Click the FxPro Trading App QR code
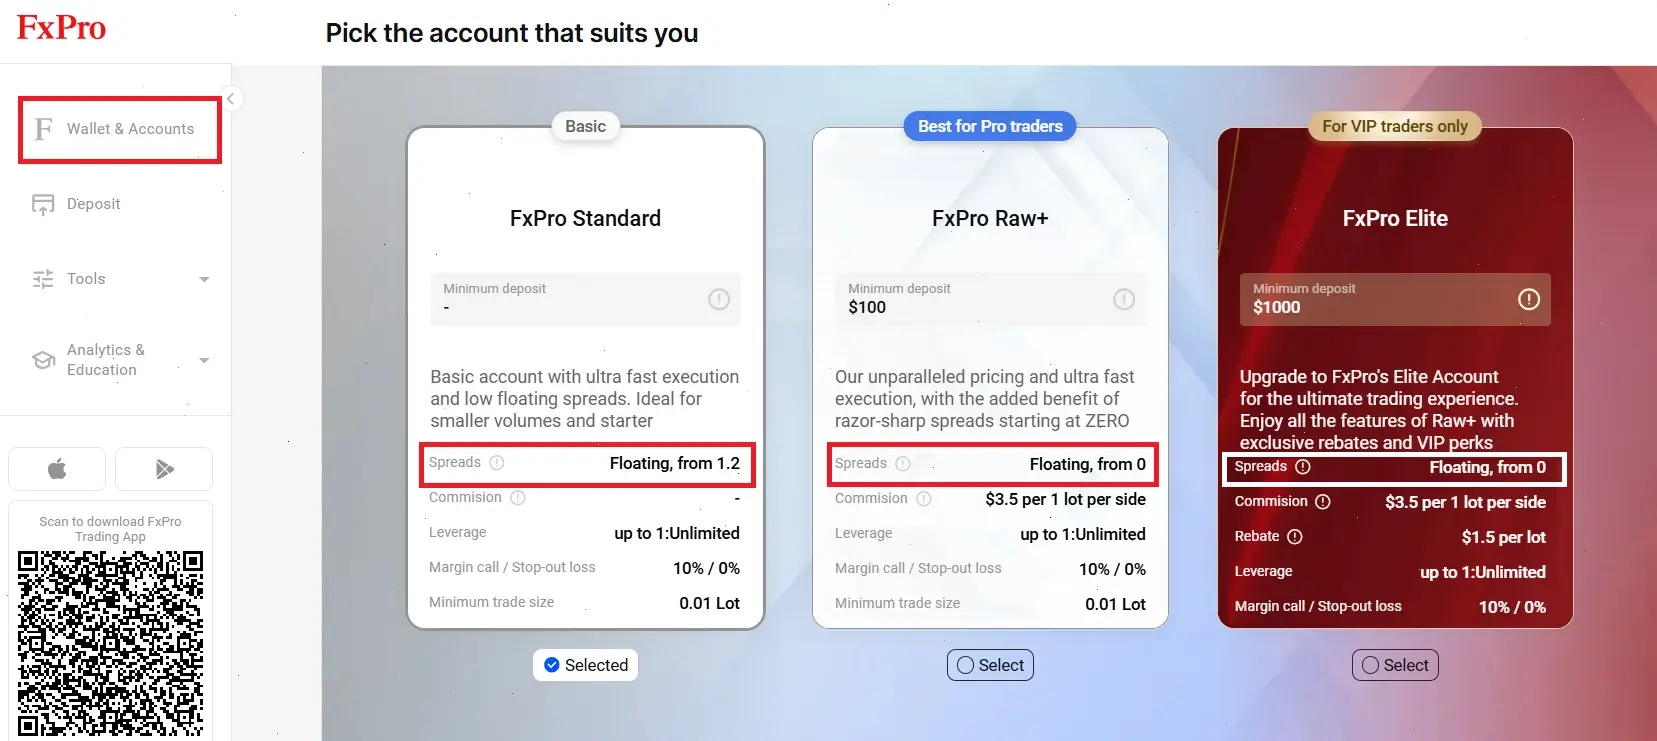Image resolution: width=1657 pixels, height=741 pixels. click(x=110, y=643)
